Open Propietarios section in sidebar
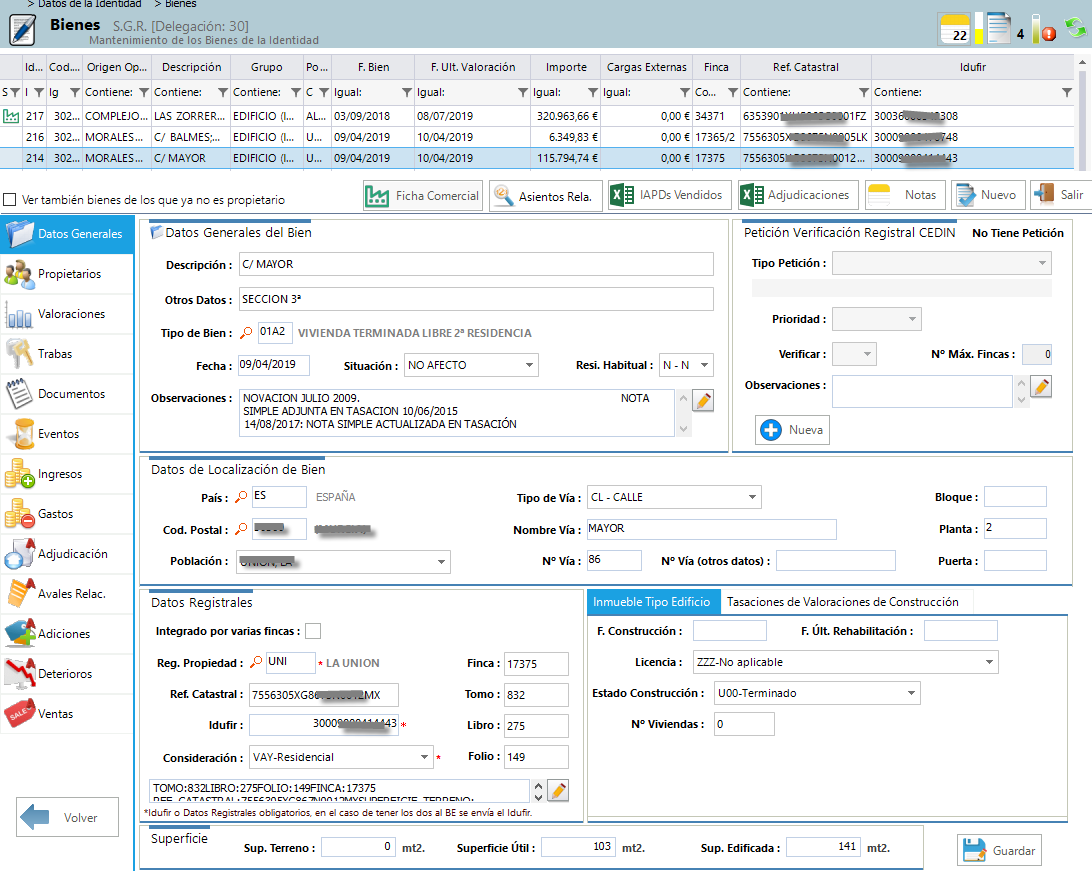This screenshot has height=873, width=1092. tap(67, 274)
